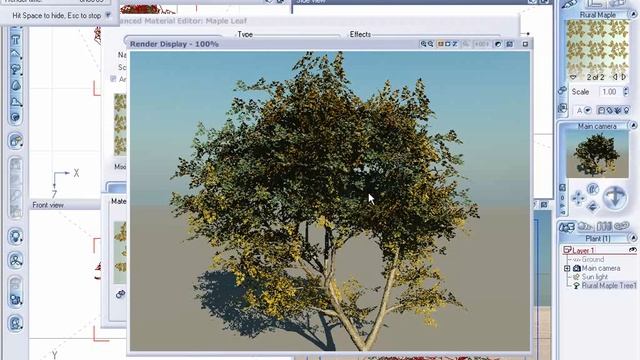The height and width of the screenshot is (360, 640).
Task: Open the Library tab in World Browser
Action: (604, 227)
